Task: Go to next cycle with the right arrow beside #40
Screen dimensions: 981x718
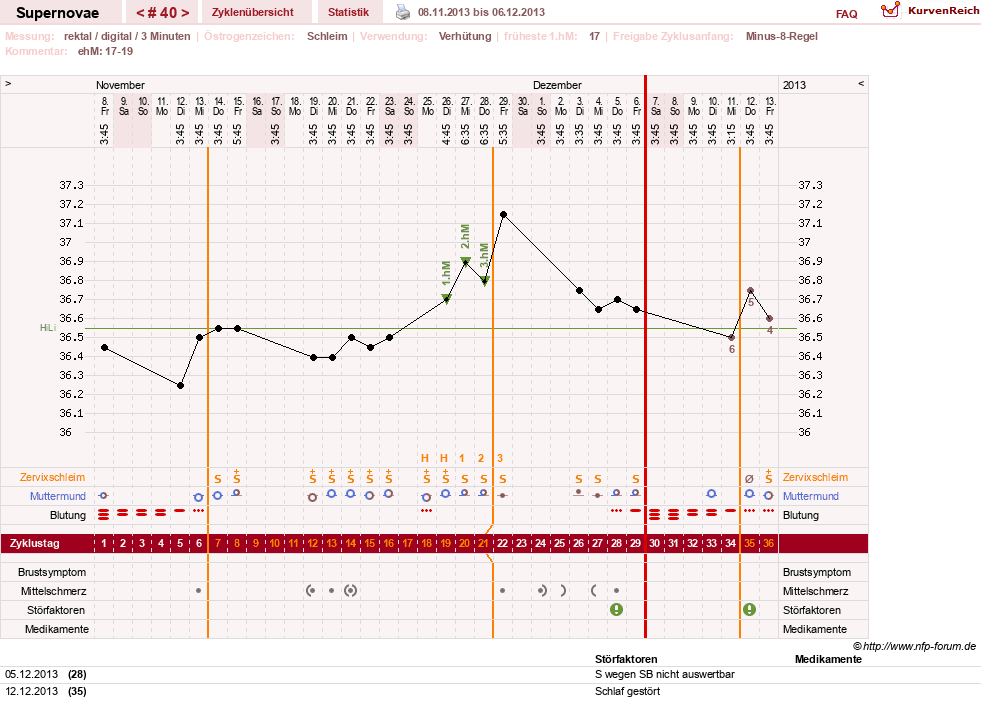Action: 185,13
